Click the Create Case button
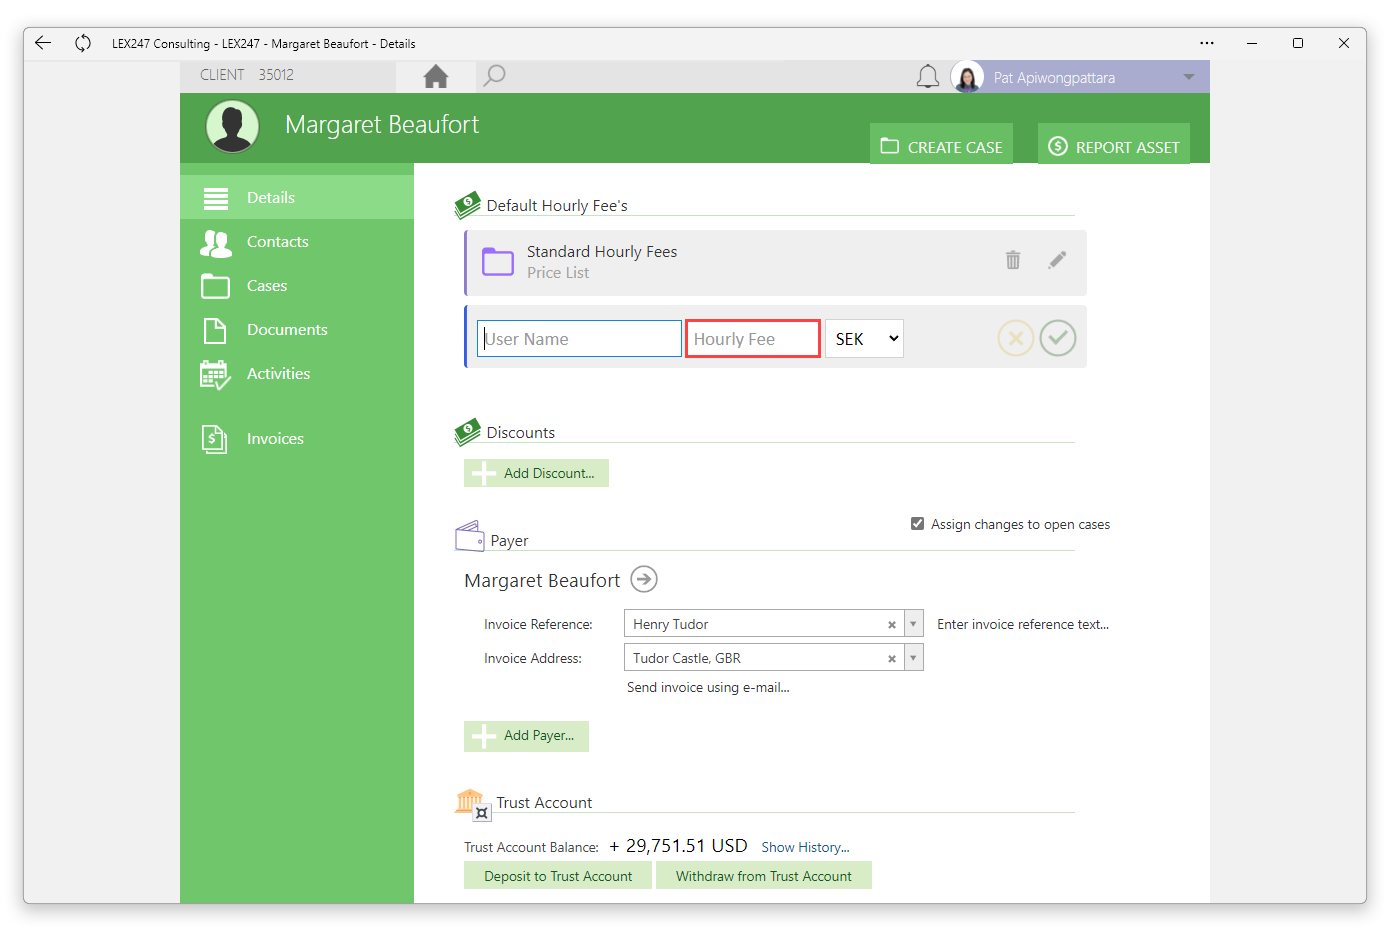The image size is (1390, 930). (x=941, y=144)
